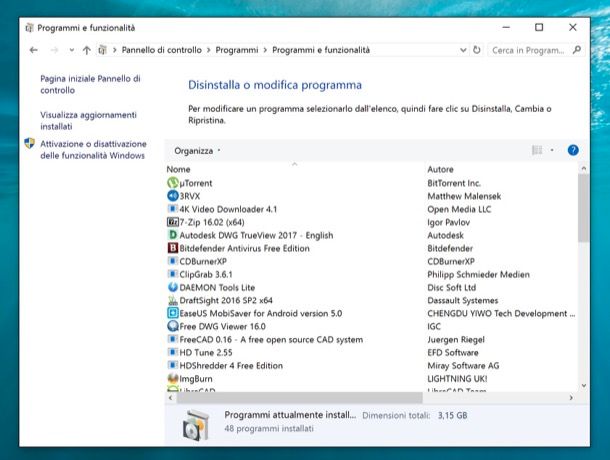Click the installed programs details pane icon
The image size is (610, 460).
(196, 425)
